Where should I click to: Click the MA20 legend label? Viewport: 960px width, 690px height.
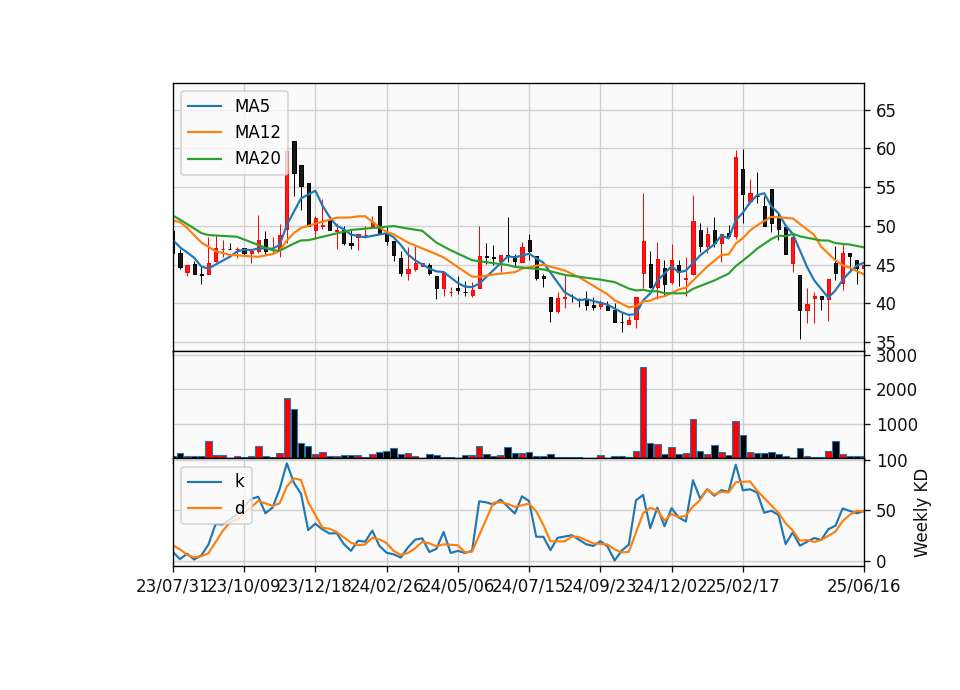pos(257,158)
